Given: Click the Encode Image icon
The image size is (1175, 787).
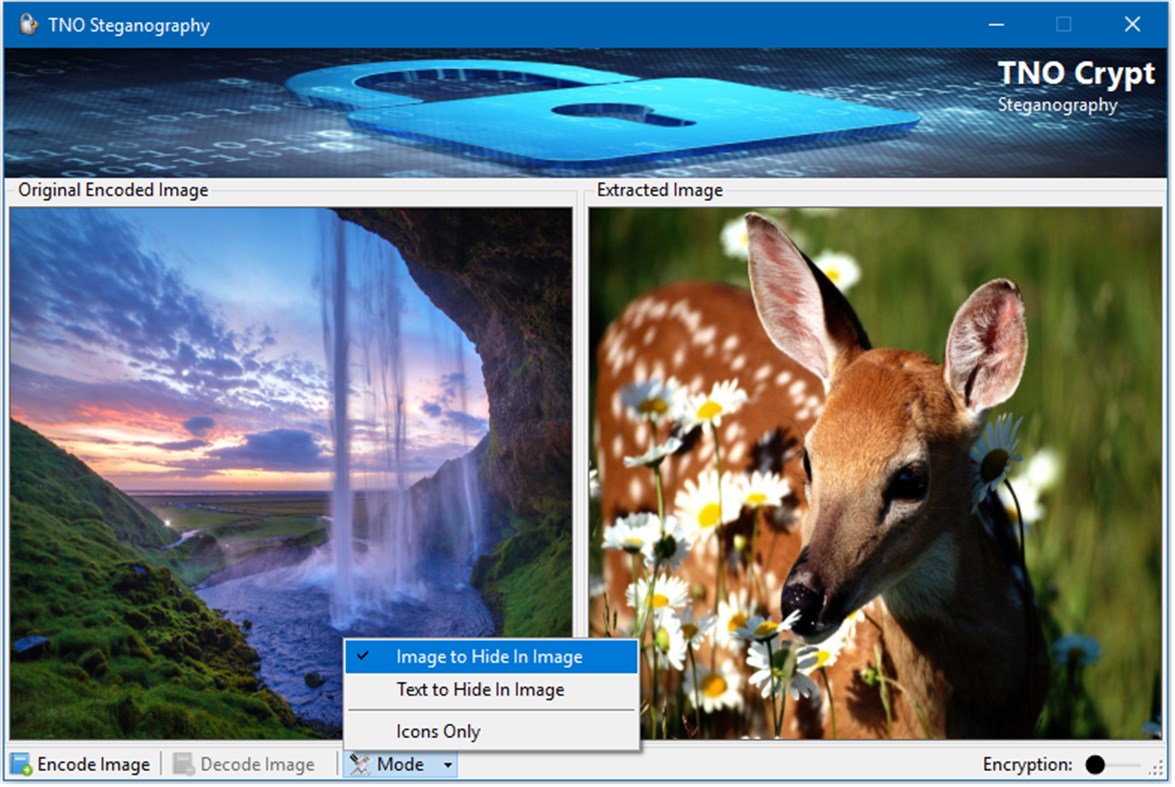Looking at the screenshot, I should 21,765.
